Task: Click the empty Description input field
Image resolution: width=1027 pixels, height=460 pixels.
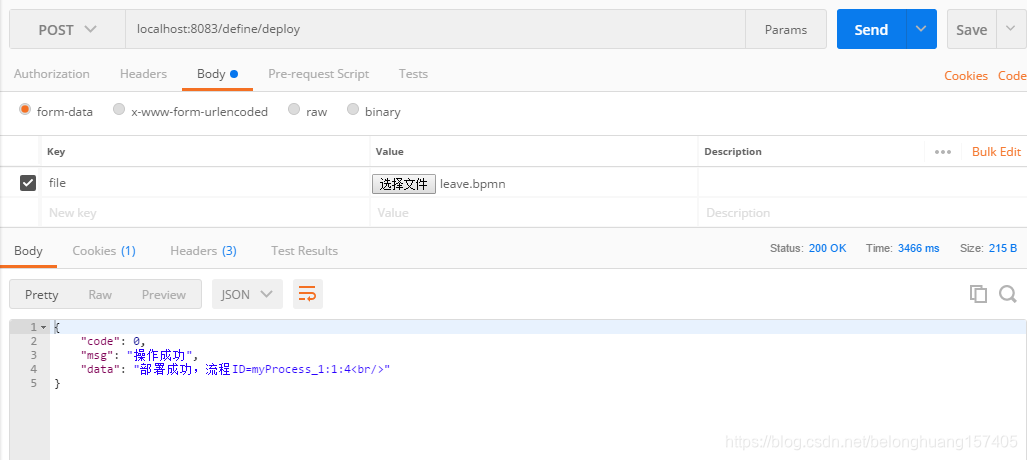Action: coord(862,213)
